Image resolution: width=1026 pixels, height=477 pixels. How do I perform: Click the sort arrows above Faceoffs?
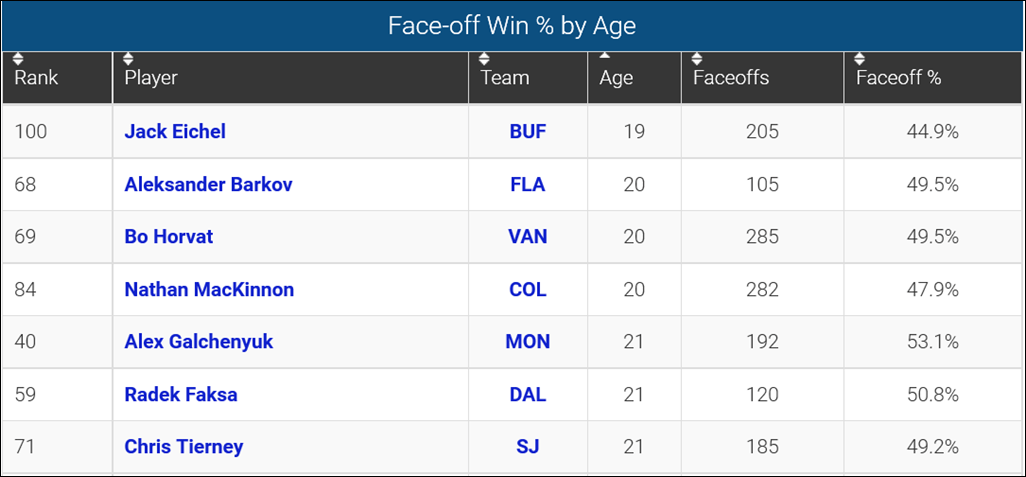698,59
